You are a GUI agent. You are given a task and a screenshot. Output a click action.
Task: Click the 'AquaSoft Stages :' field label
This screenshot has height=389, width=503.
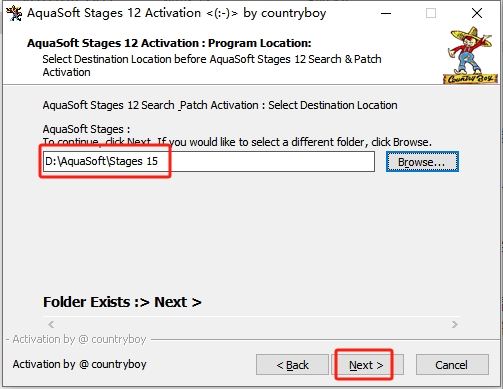coord(86,129)
